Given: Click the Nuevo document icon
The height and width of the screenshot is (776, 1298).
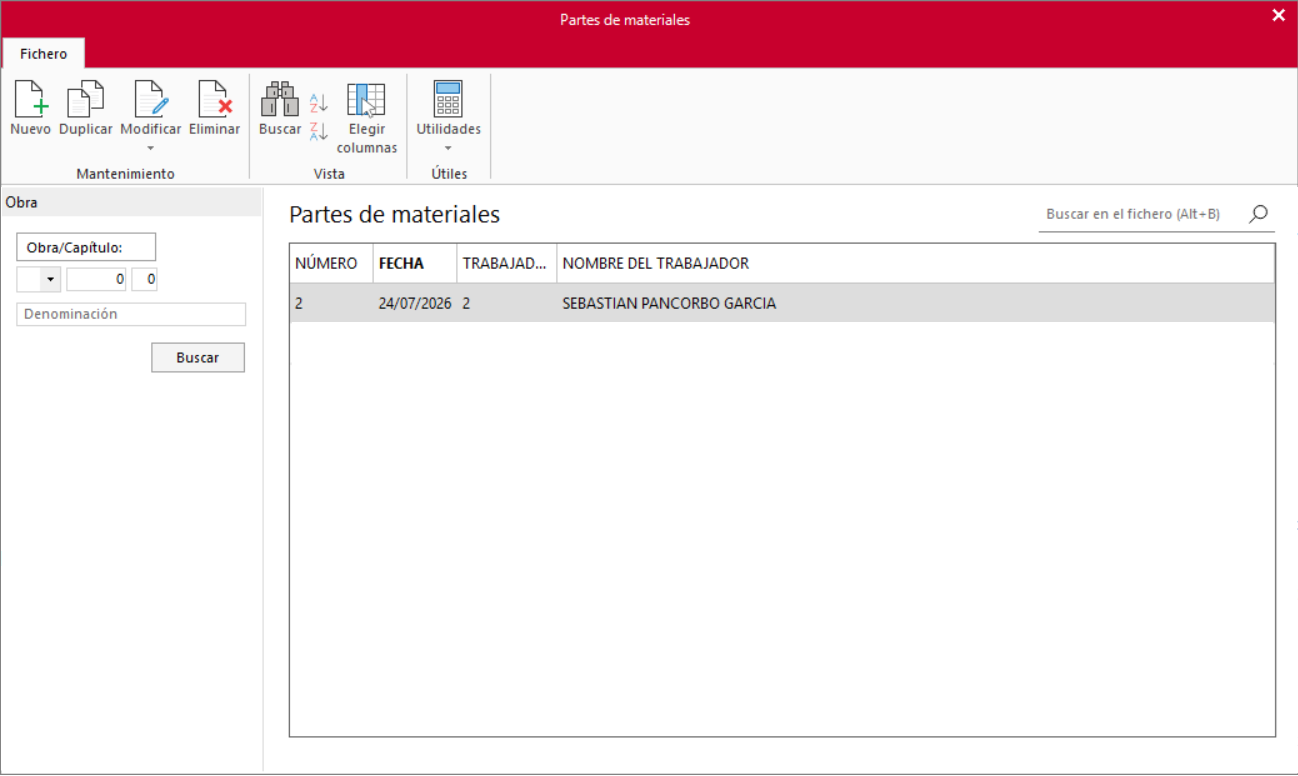Looking at the screenshot, I should click(30, 100).
